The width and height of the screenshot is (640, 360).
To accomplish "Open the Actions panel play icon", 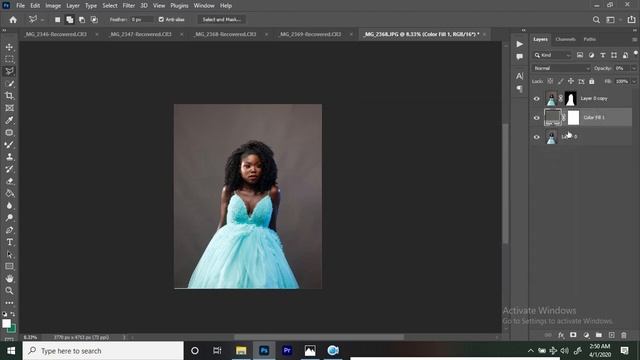I will (x=519, y=44).
